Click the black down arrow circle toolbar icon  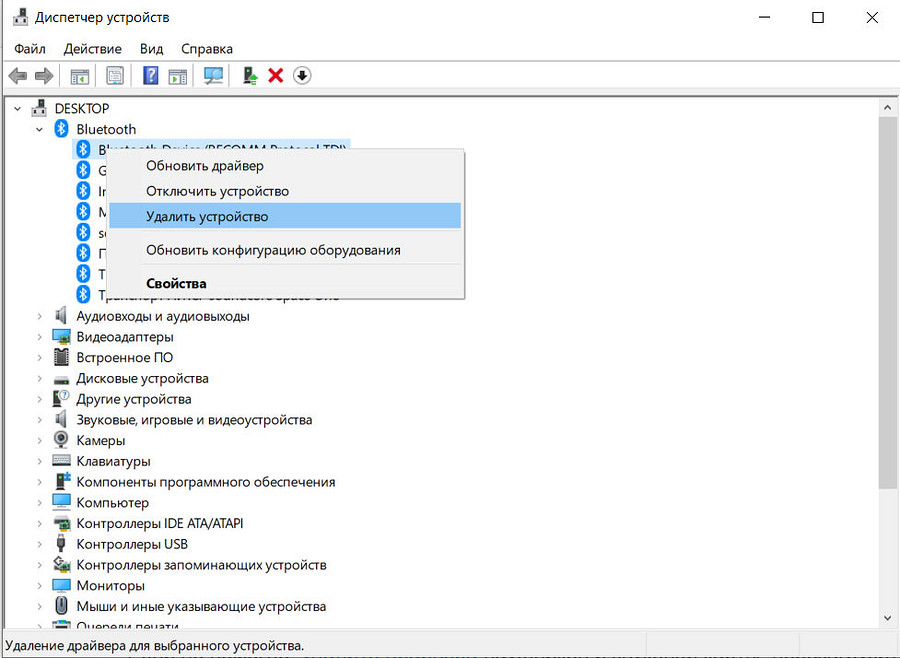(302, 75)
